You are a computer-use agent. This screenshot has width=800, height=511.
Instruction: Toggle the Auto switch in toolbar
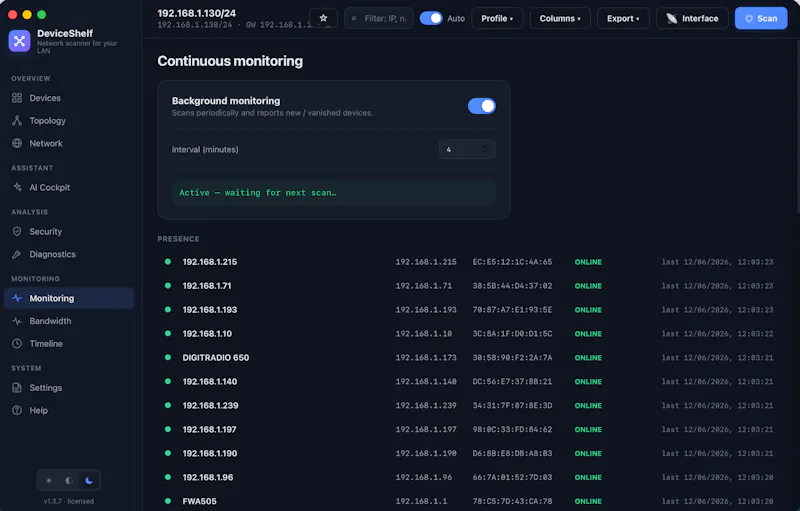click(x=431, y=18)
